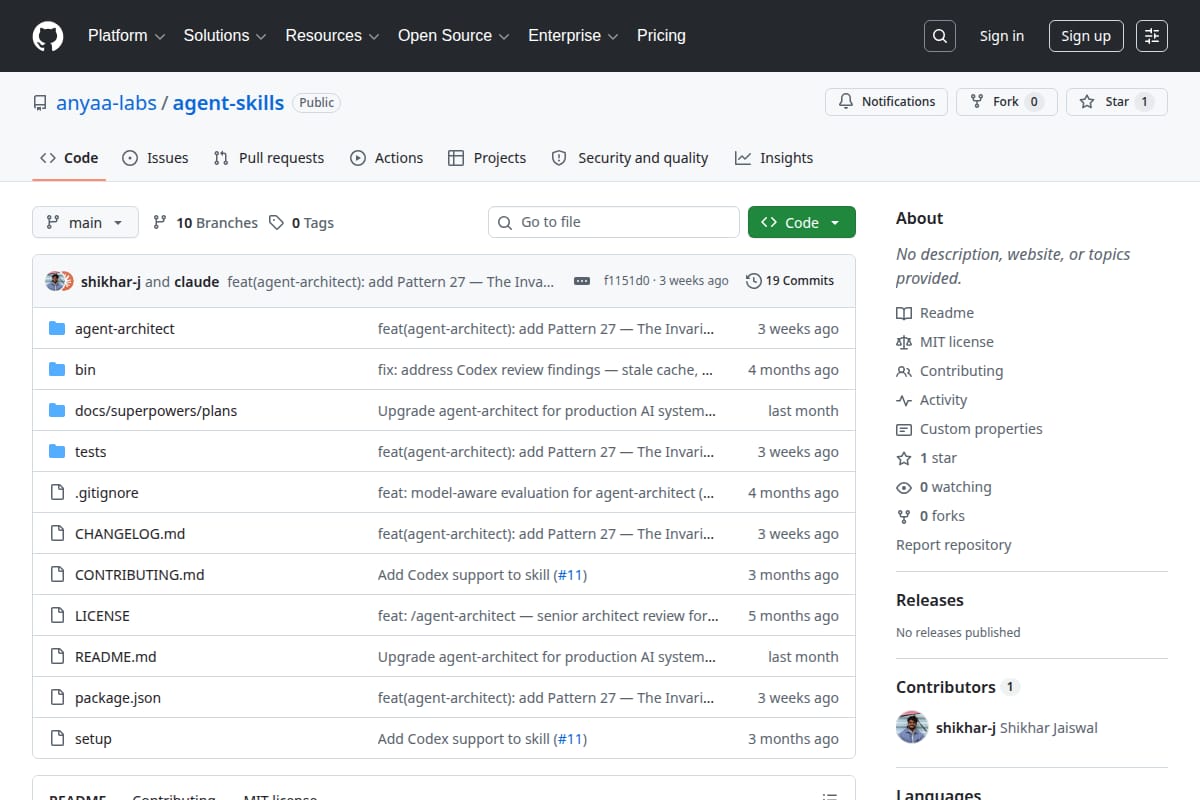Click the .gitignore file icon
1200x800 pixels.
click(x=57, y=493)
